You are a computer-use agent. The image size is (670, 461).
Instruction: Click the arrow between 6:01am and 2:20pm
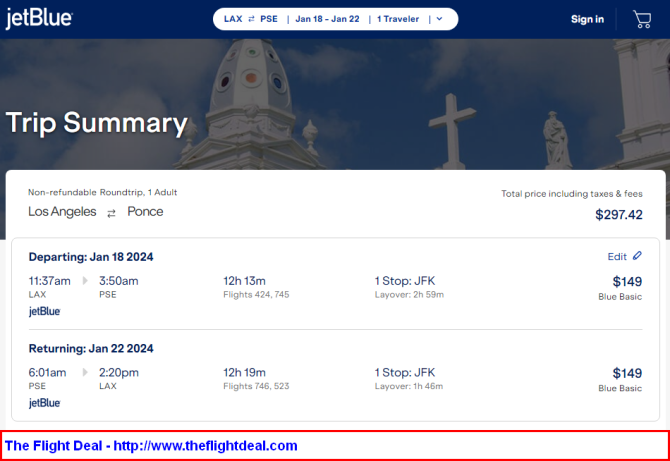click(85, 372)
